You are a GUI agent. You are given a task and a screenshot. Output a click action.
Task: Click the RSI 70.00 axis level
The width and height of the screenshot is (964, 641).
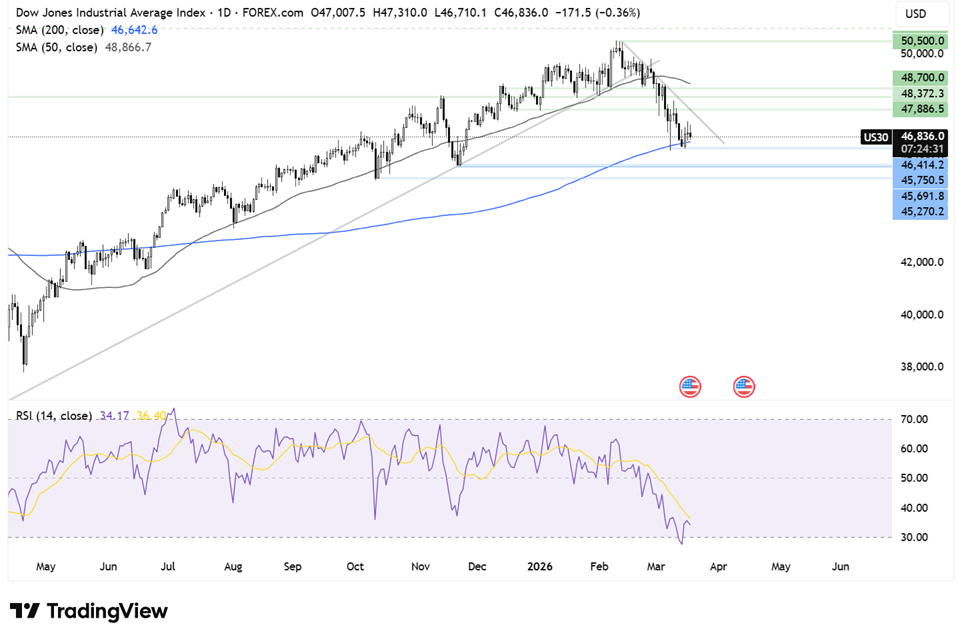pos(914,420)
